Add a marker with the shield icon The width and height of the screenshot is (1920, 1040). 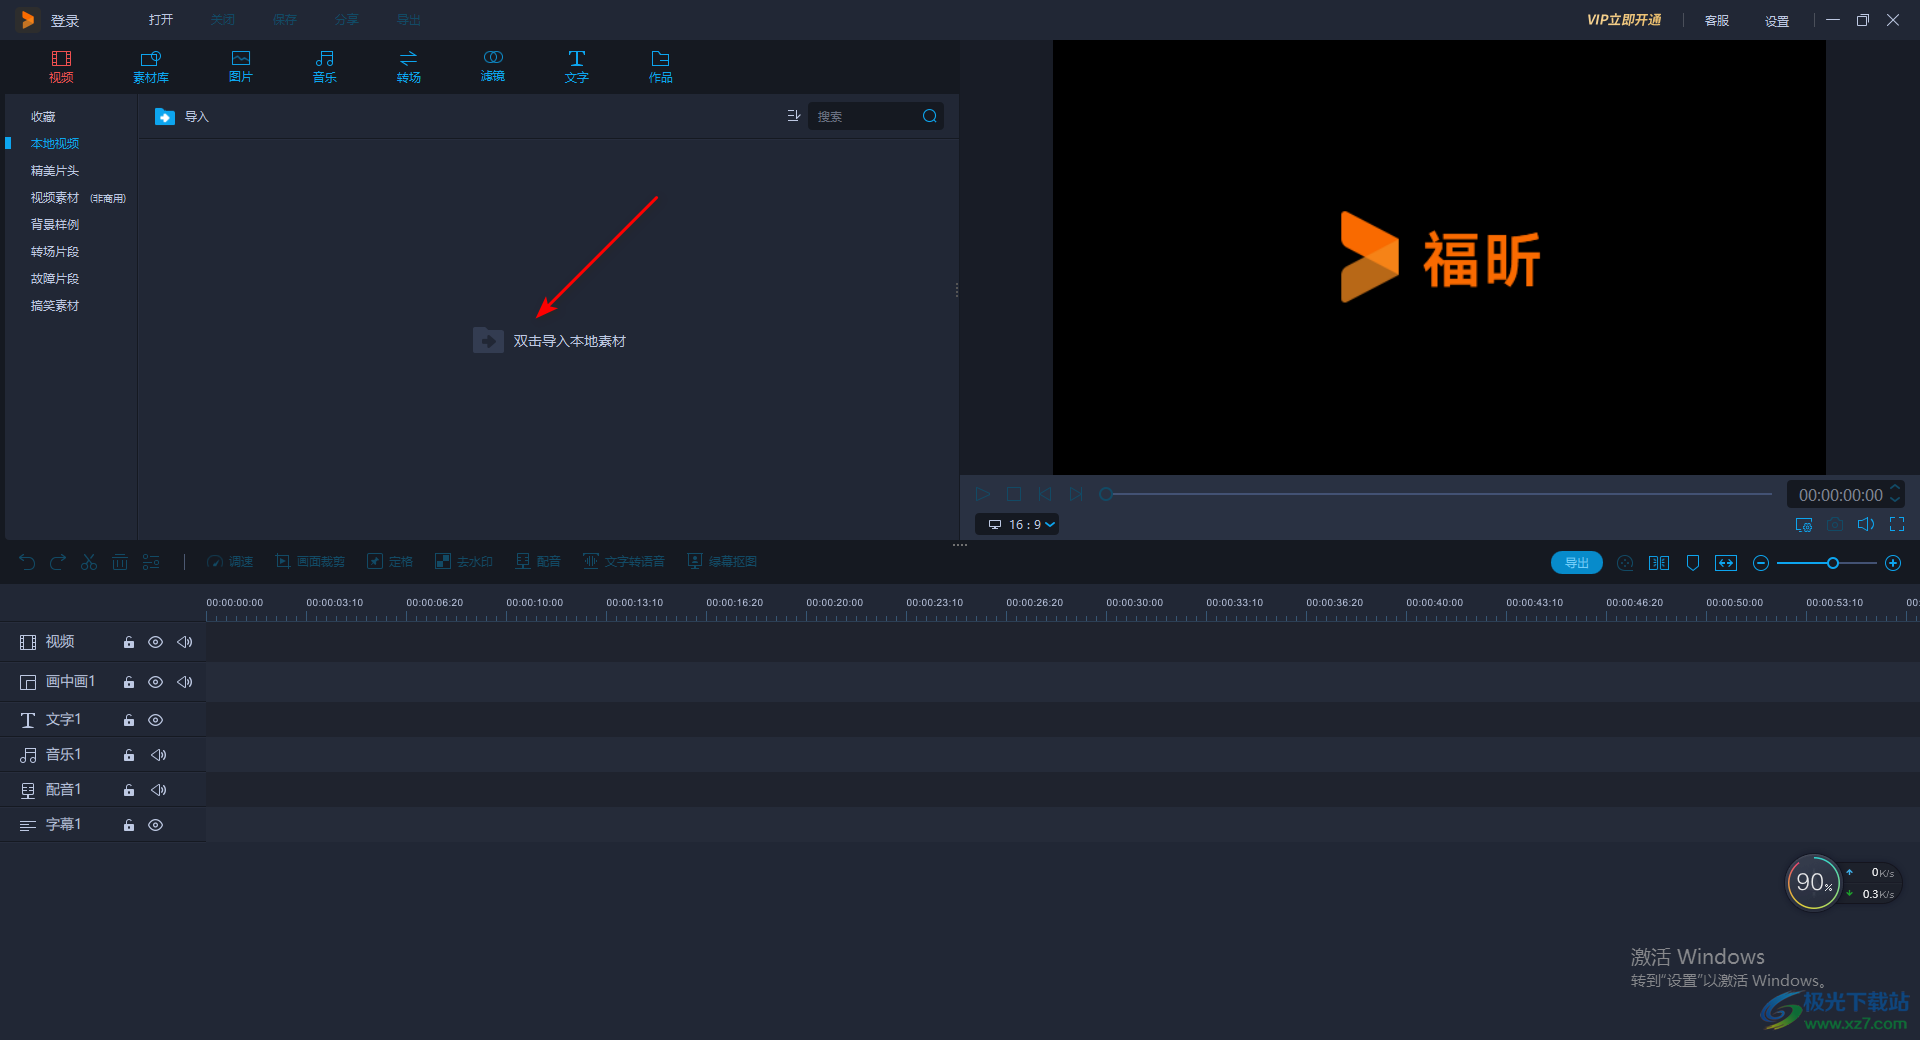tap(1693, 563)
